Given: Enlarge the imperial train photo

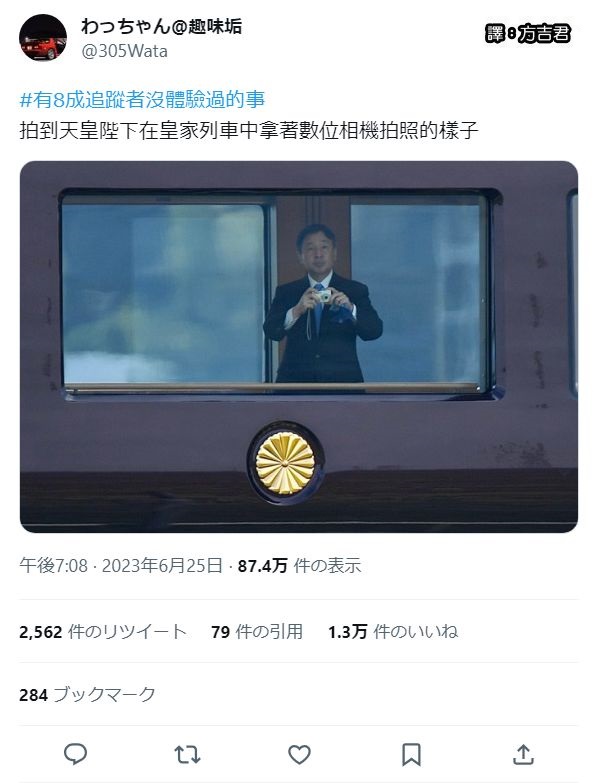Looking at the screenshot, I should (299, 347).
